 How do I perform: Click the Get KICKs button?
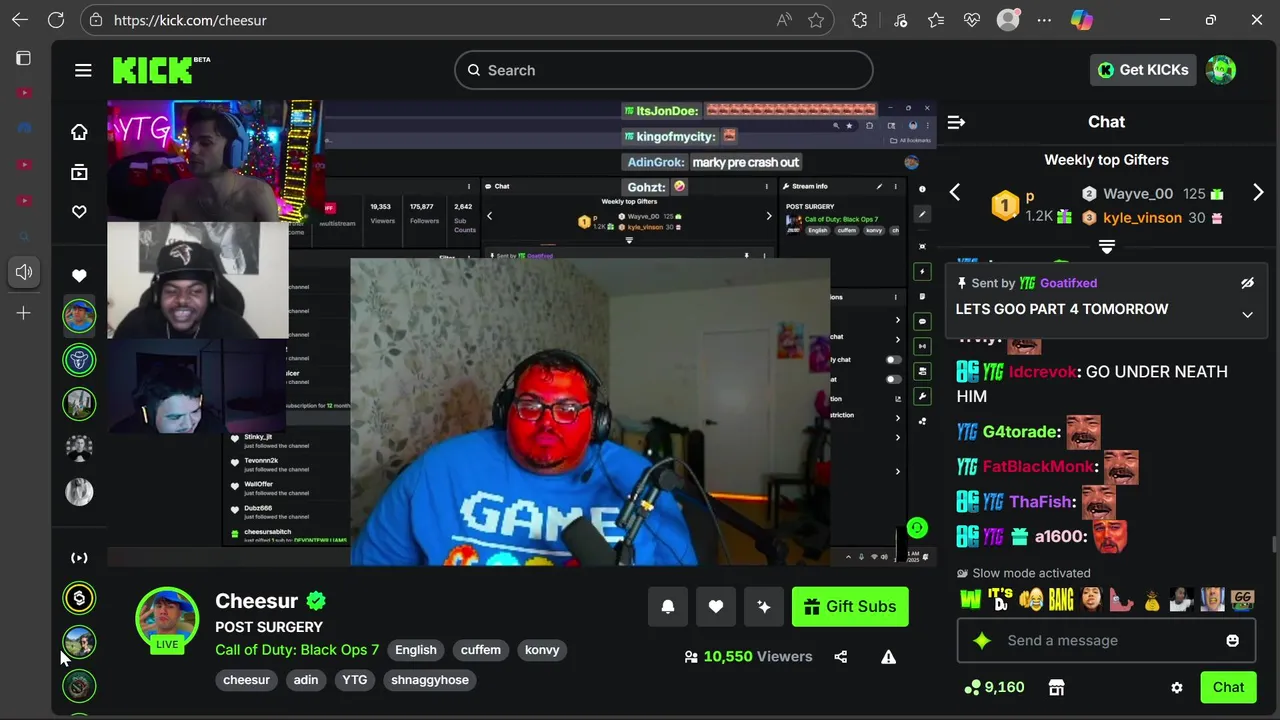(1143, 70)
